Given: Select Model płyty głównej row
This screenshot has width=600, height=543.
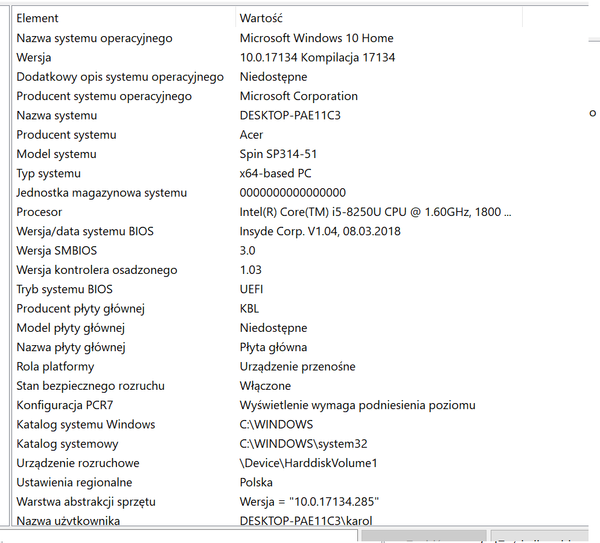Looking at the screenshot, I should click(x=70, y=328).
